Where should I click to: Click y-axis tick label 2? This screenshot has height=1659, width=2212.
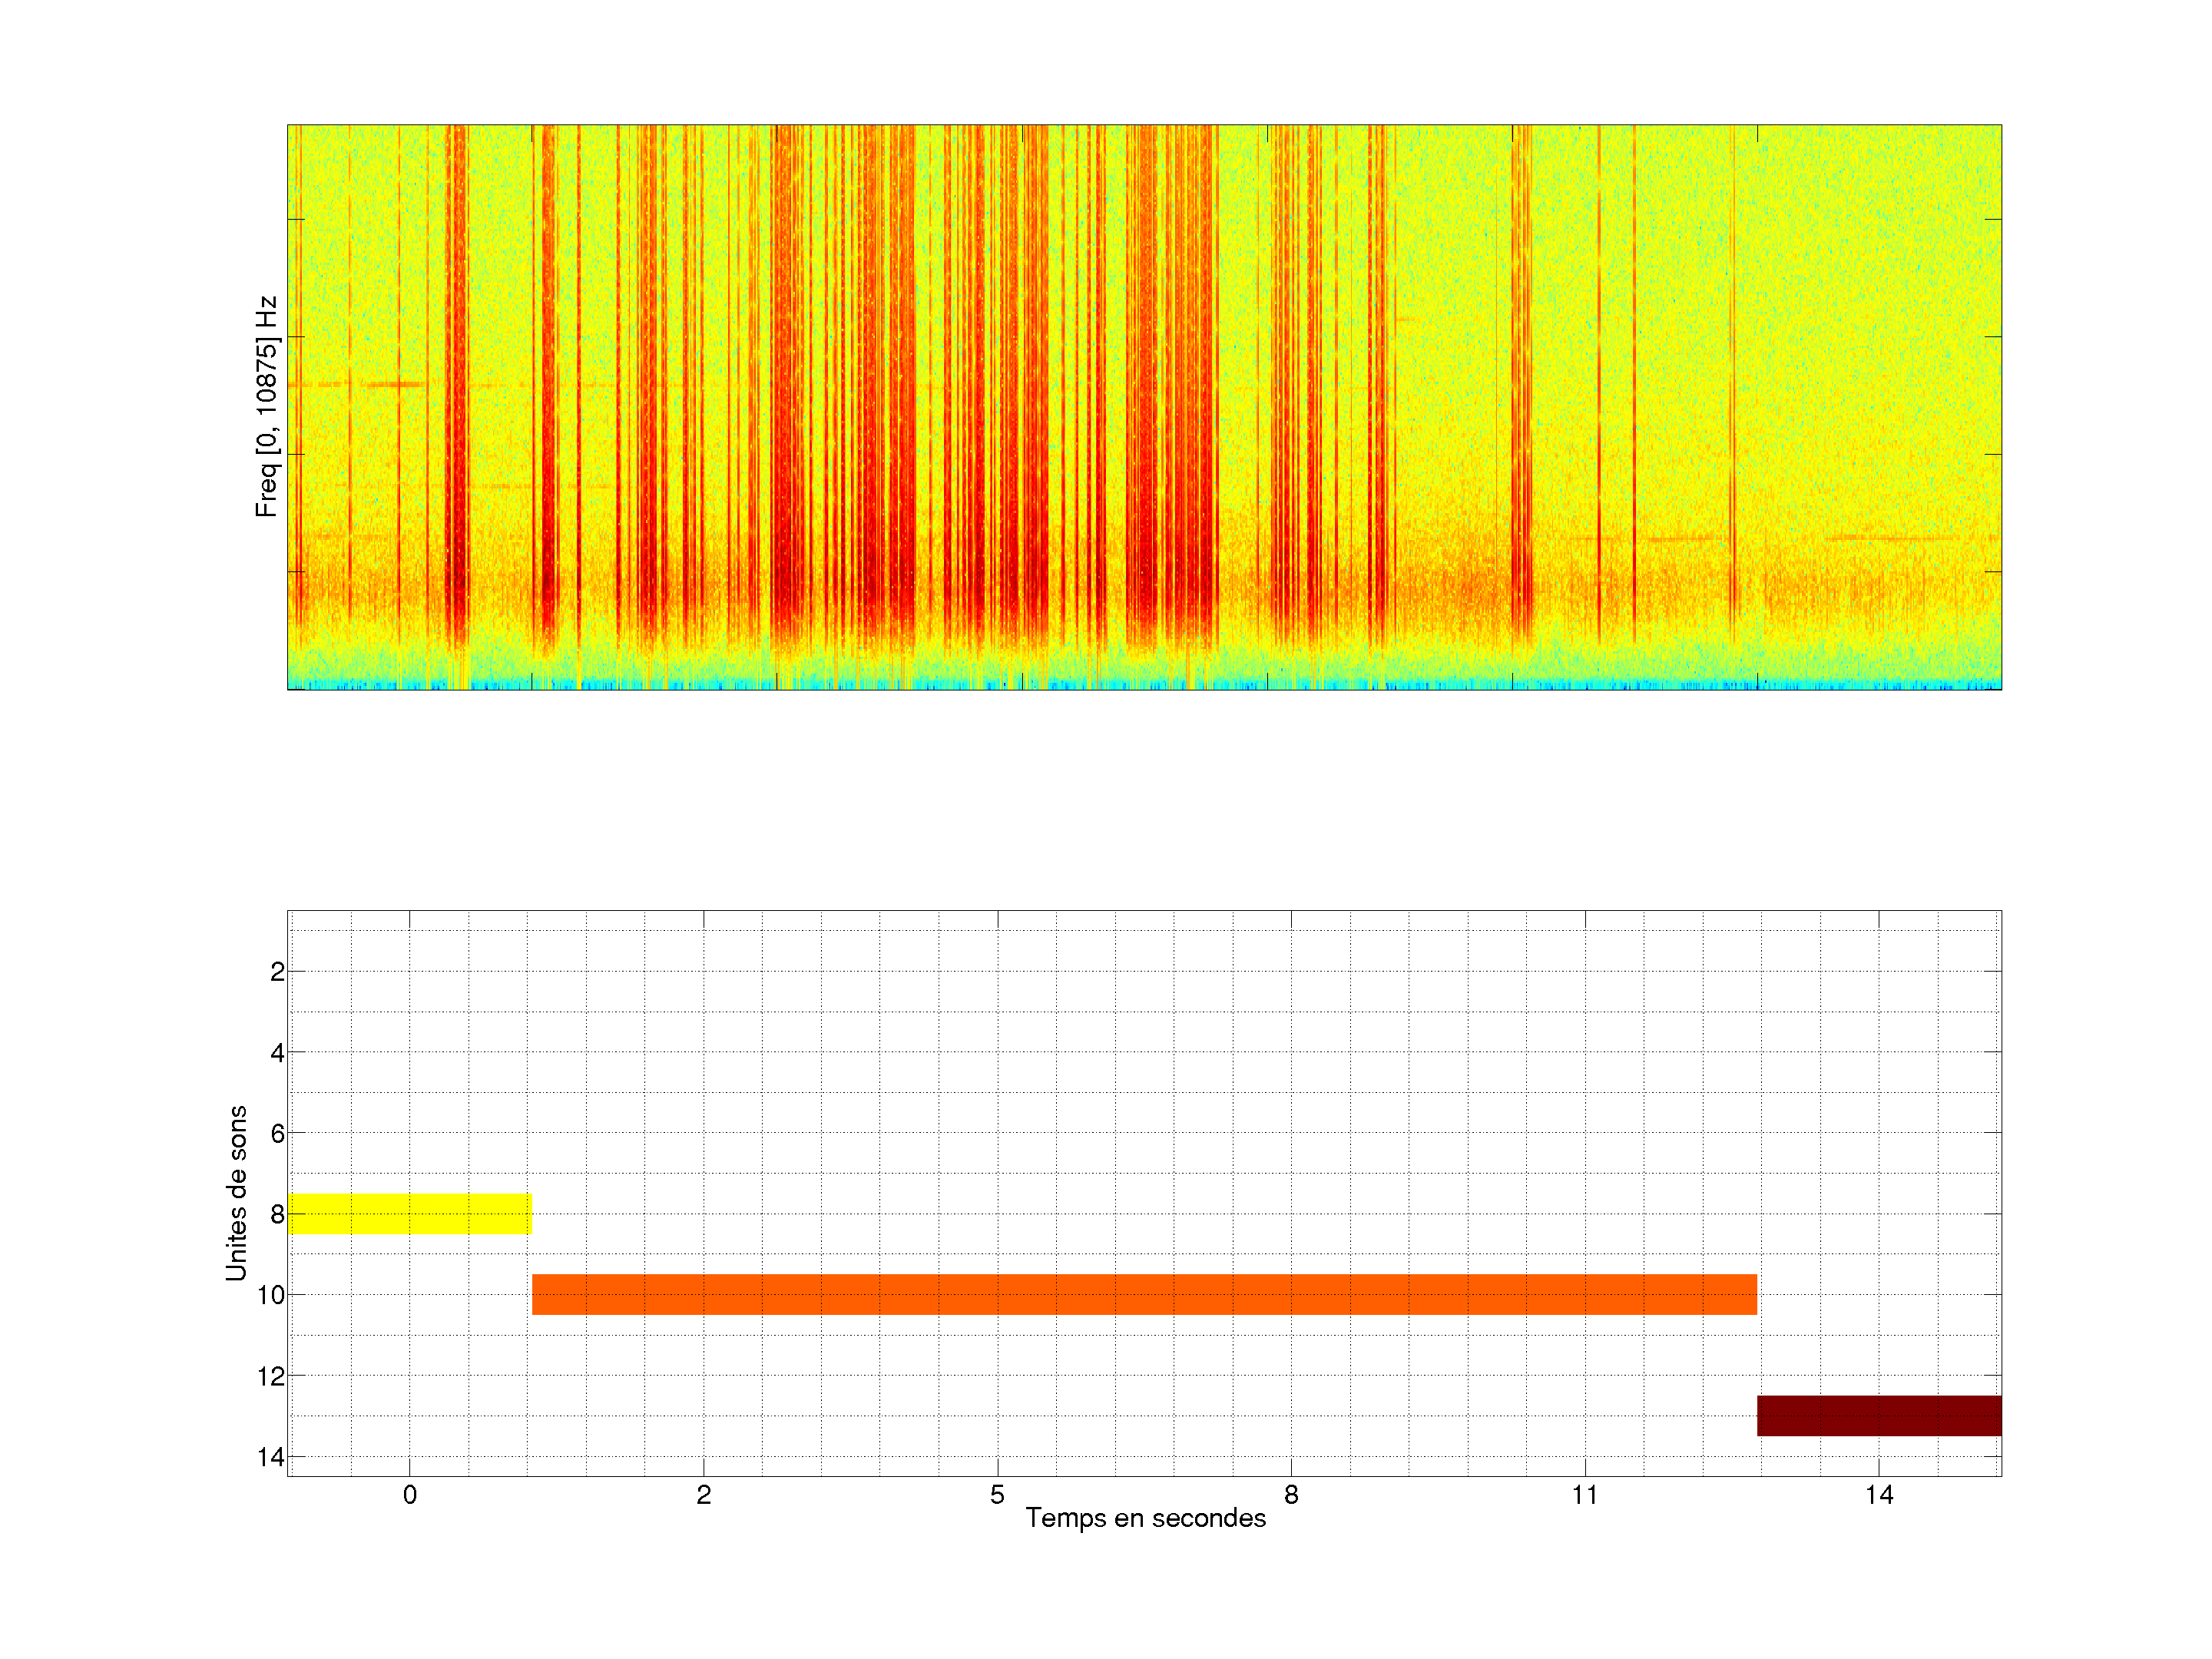coord(277,972)
